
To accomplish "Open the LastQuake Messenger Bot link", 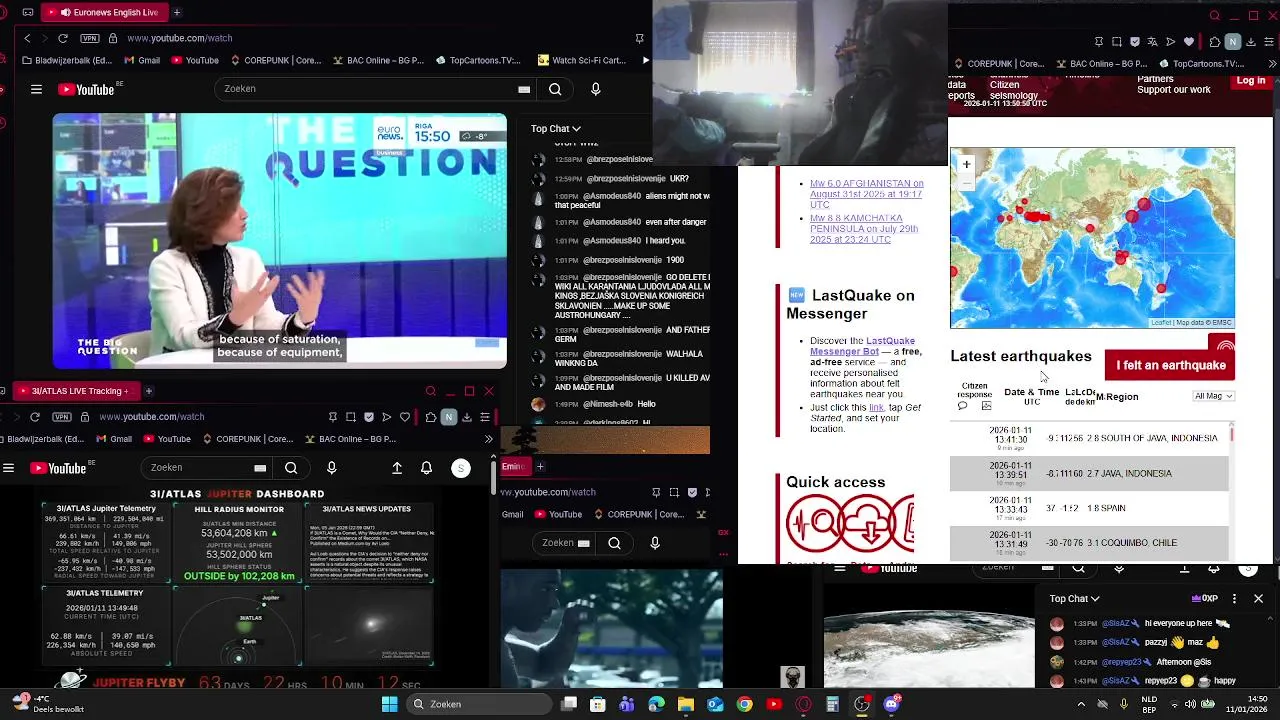I will [862, 346].
